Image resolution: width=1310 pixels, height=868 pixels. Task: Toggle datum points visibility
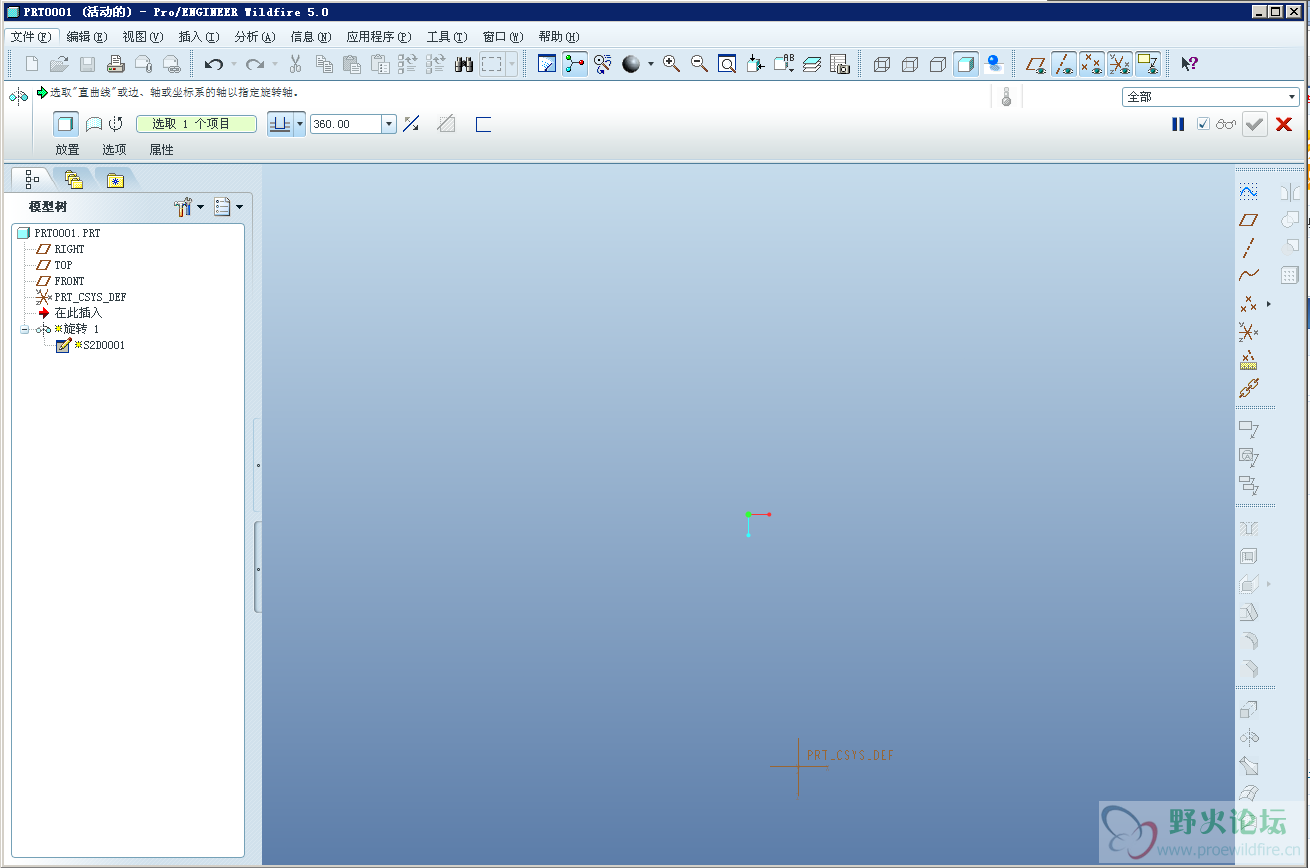[1092, 64]
